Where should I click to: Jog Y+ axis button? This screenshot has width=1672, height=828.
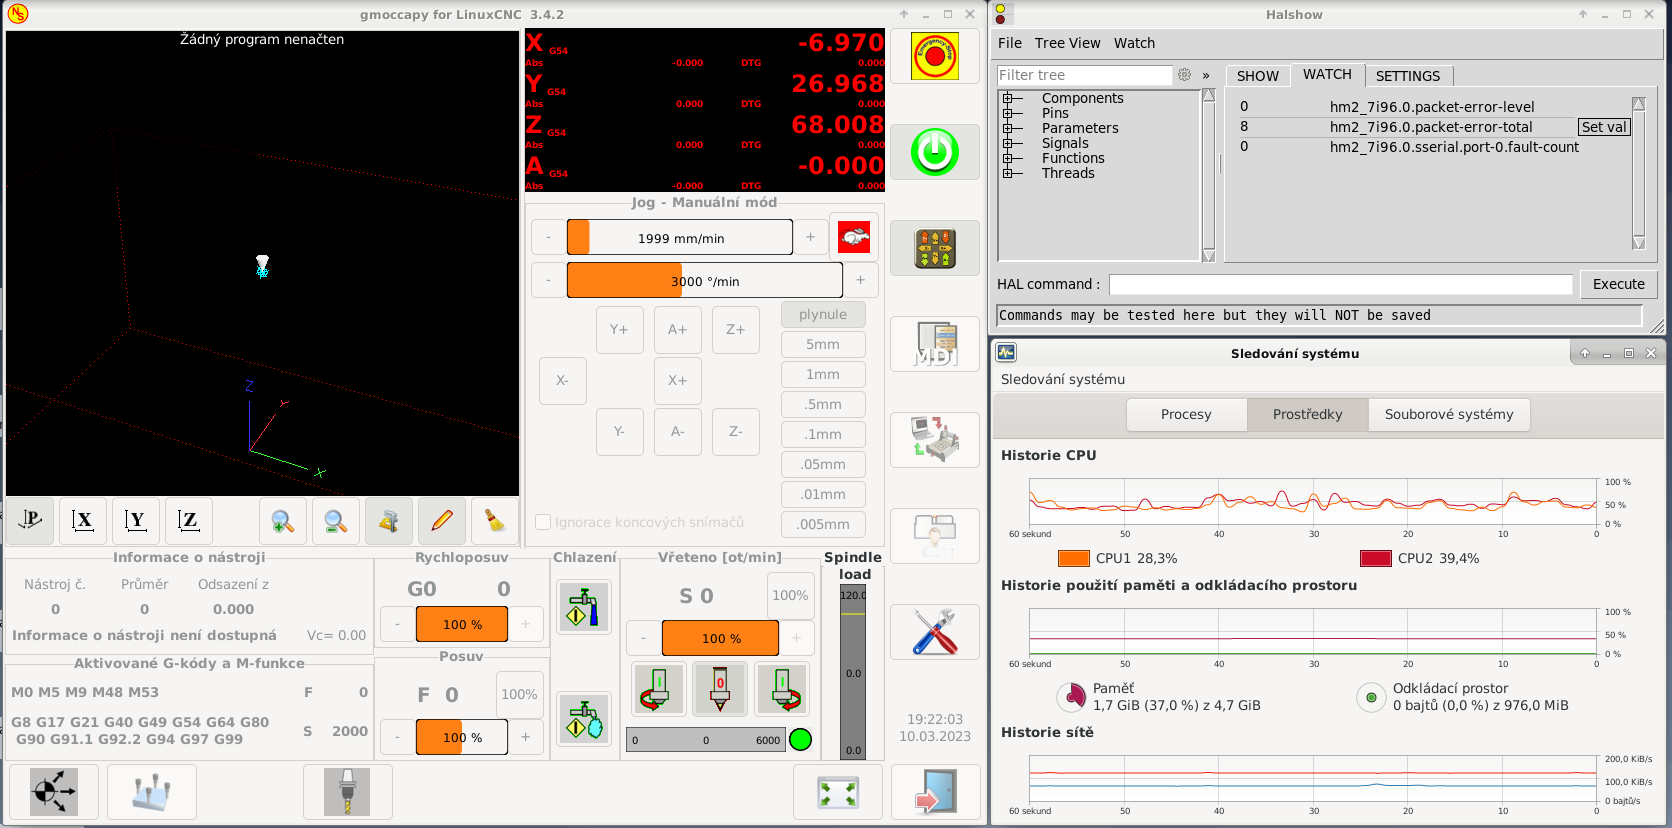tap(619, 329)
